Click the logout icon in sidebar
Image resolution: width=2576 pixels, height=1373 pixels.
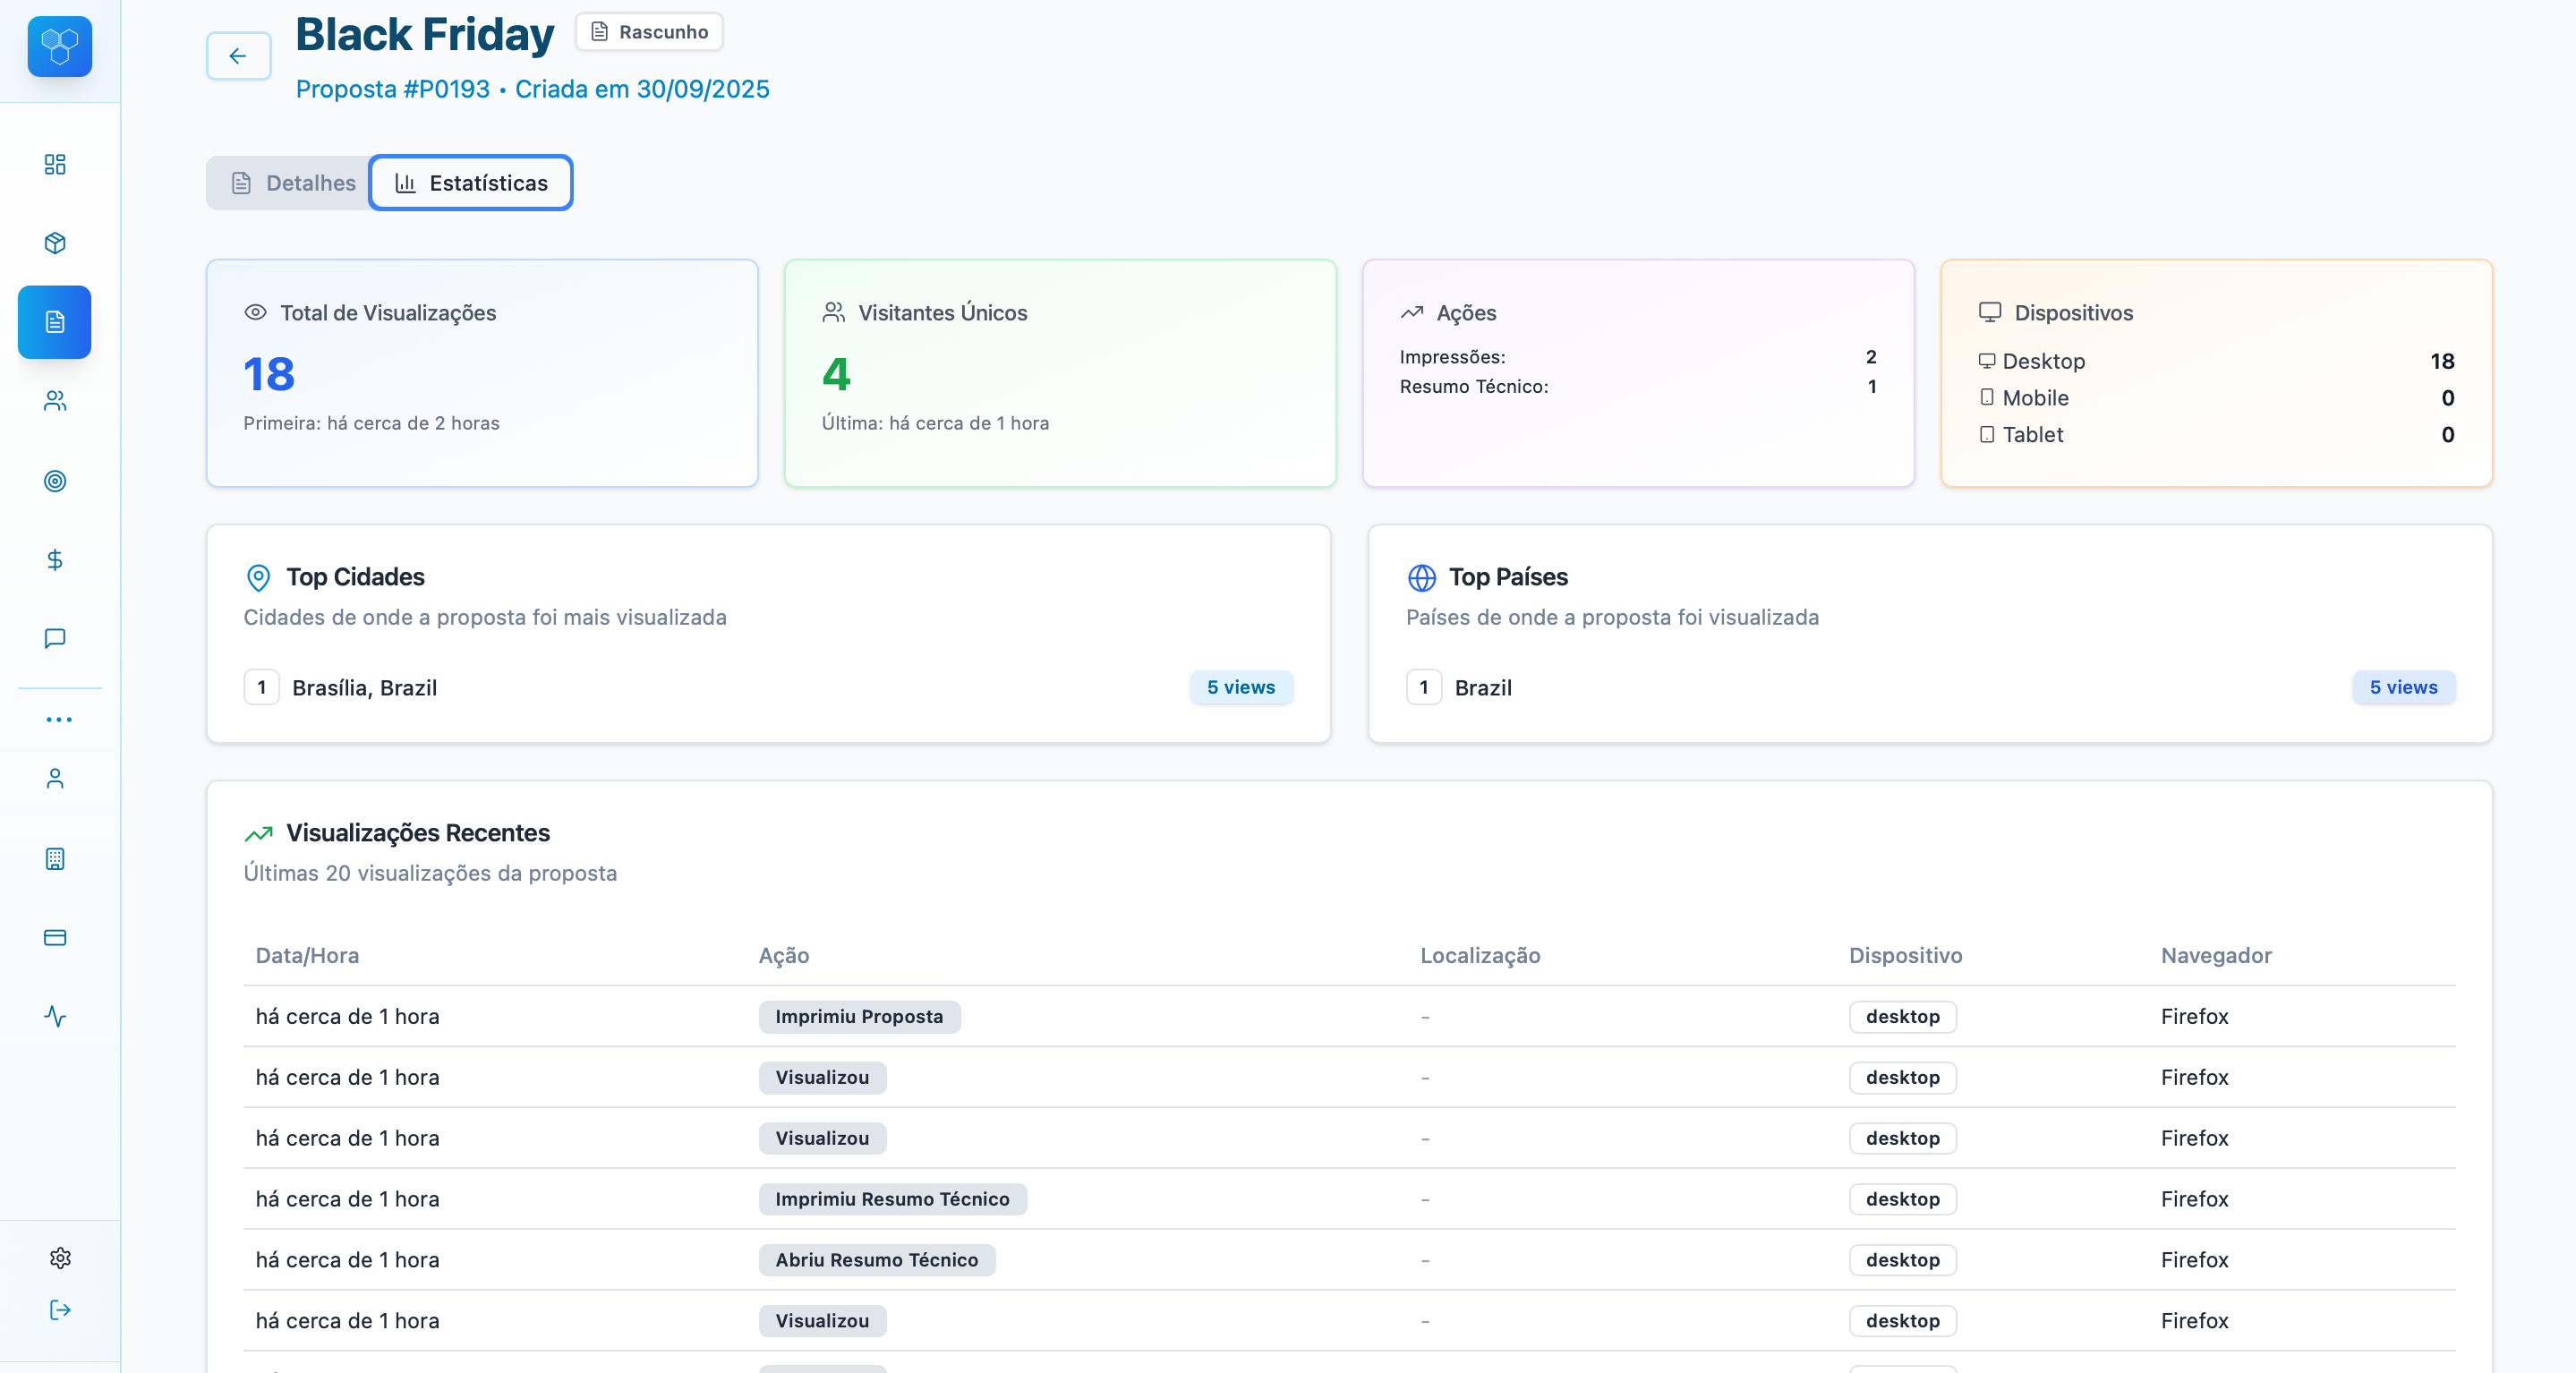[60, 1310]
